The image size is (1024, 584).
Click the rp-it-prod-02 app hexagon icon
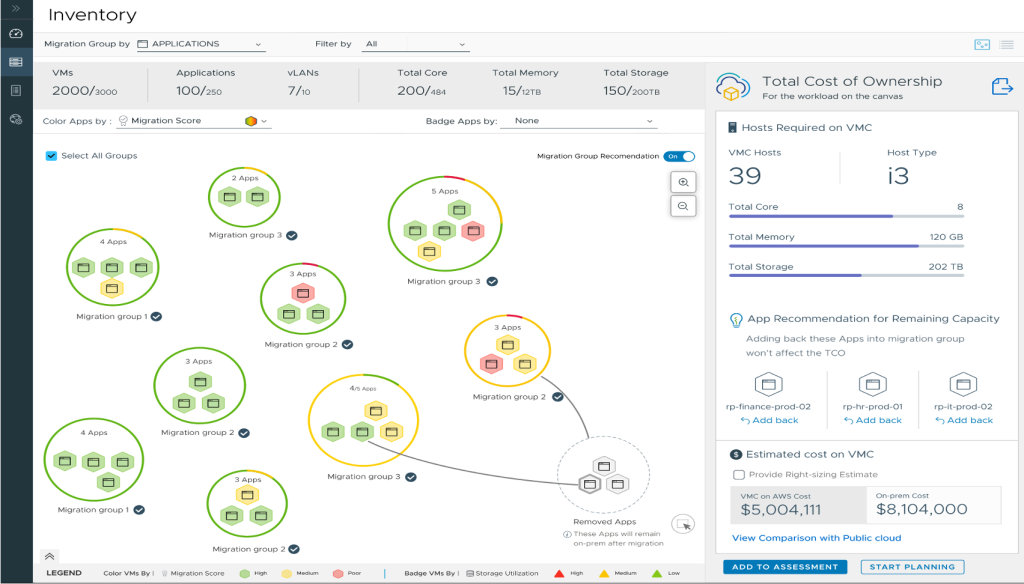(x=963, y=384)
